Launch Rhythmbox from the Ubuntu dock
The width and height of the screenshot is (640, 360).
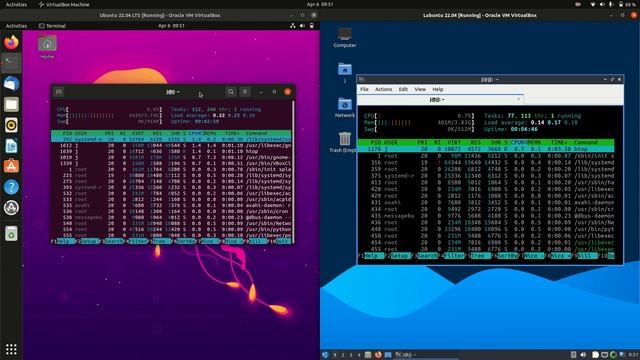pos(11,125)
